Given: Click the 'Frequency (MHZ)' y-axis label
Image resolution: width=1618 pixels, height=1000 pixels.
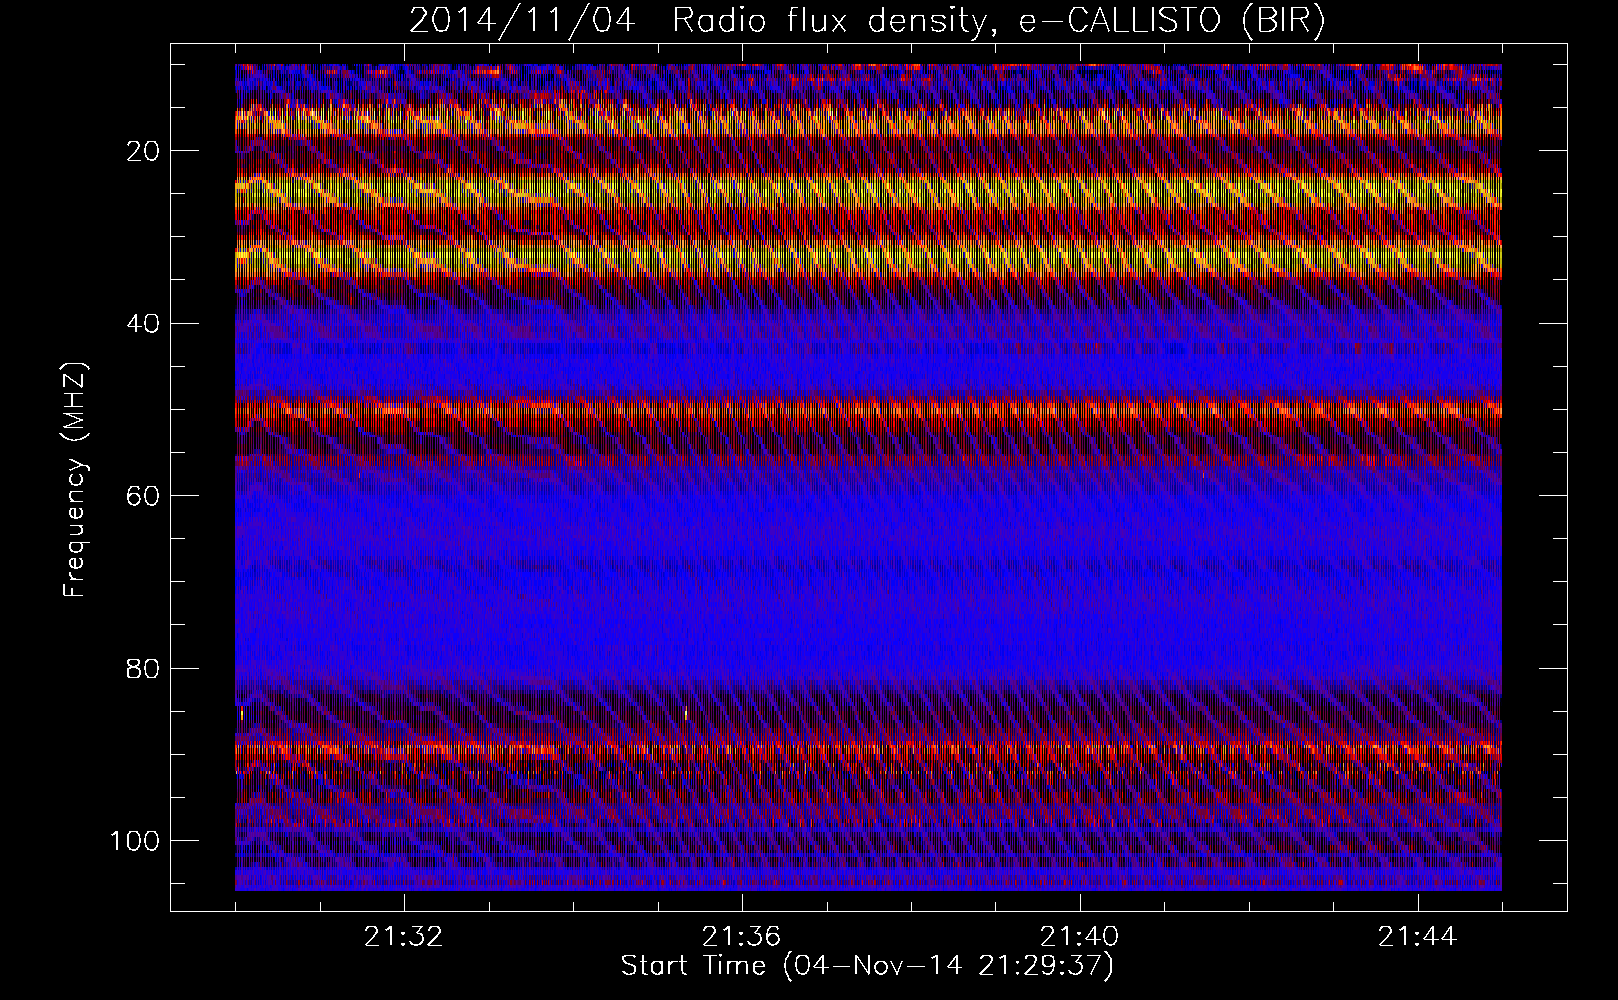Looking at the screenshot, I should [75, 479].
